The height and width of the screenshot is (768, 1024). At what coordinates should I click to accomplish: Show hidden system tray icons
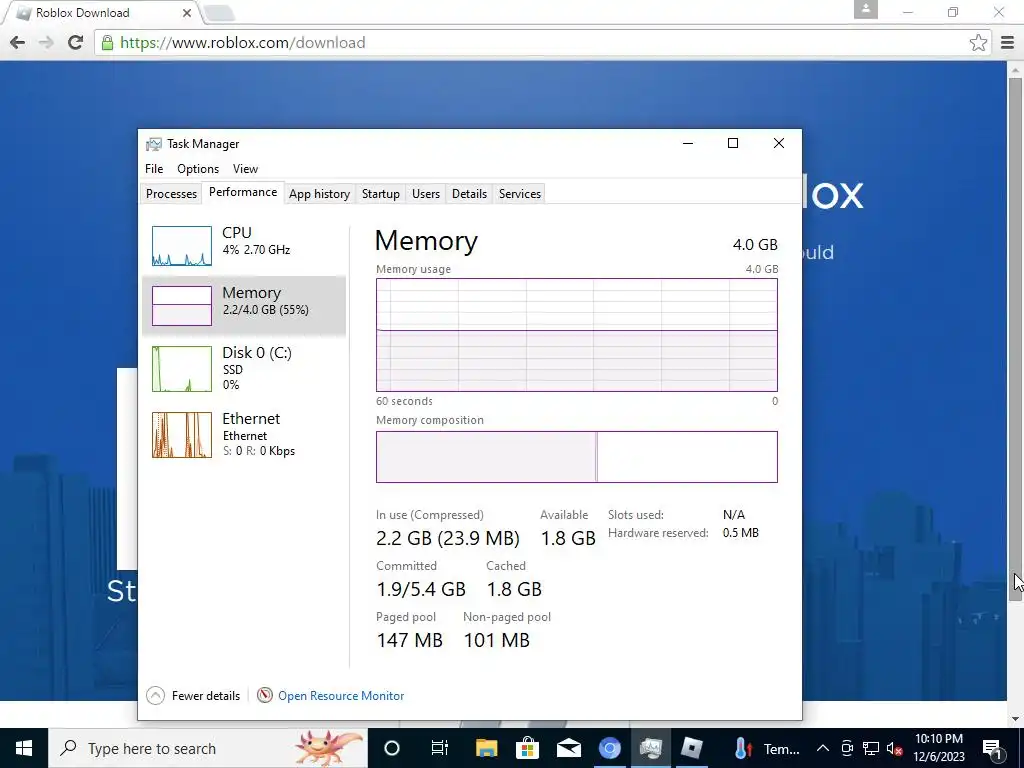pos(823,748)
